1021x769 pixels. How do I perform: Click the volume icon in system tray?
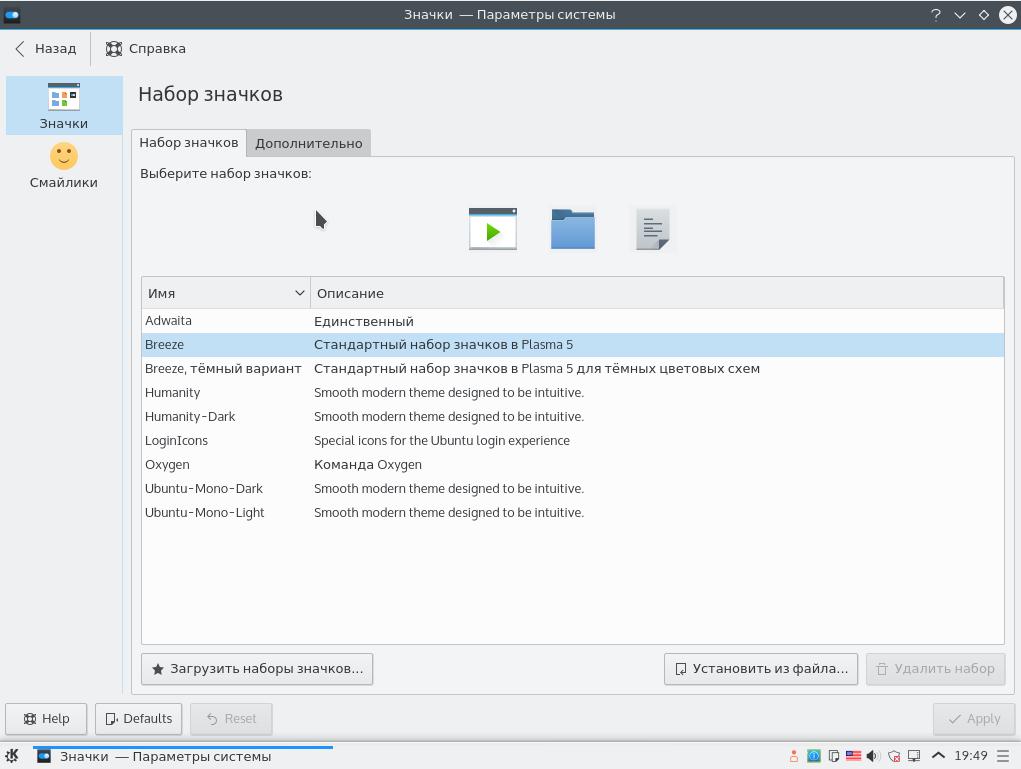(x=873, y=756)
